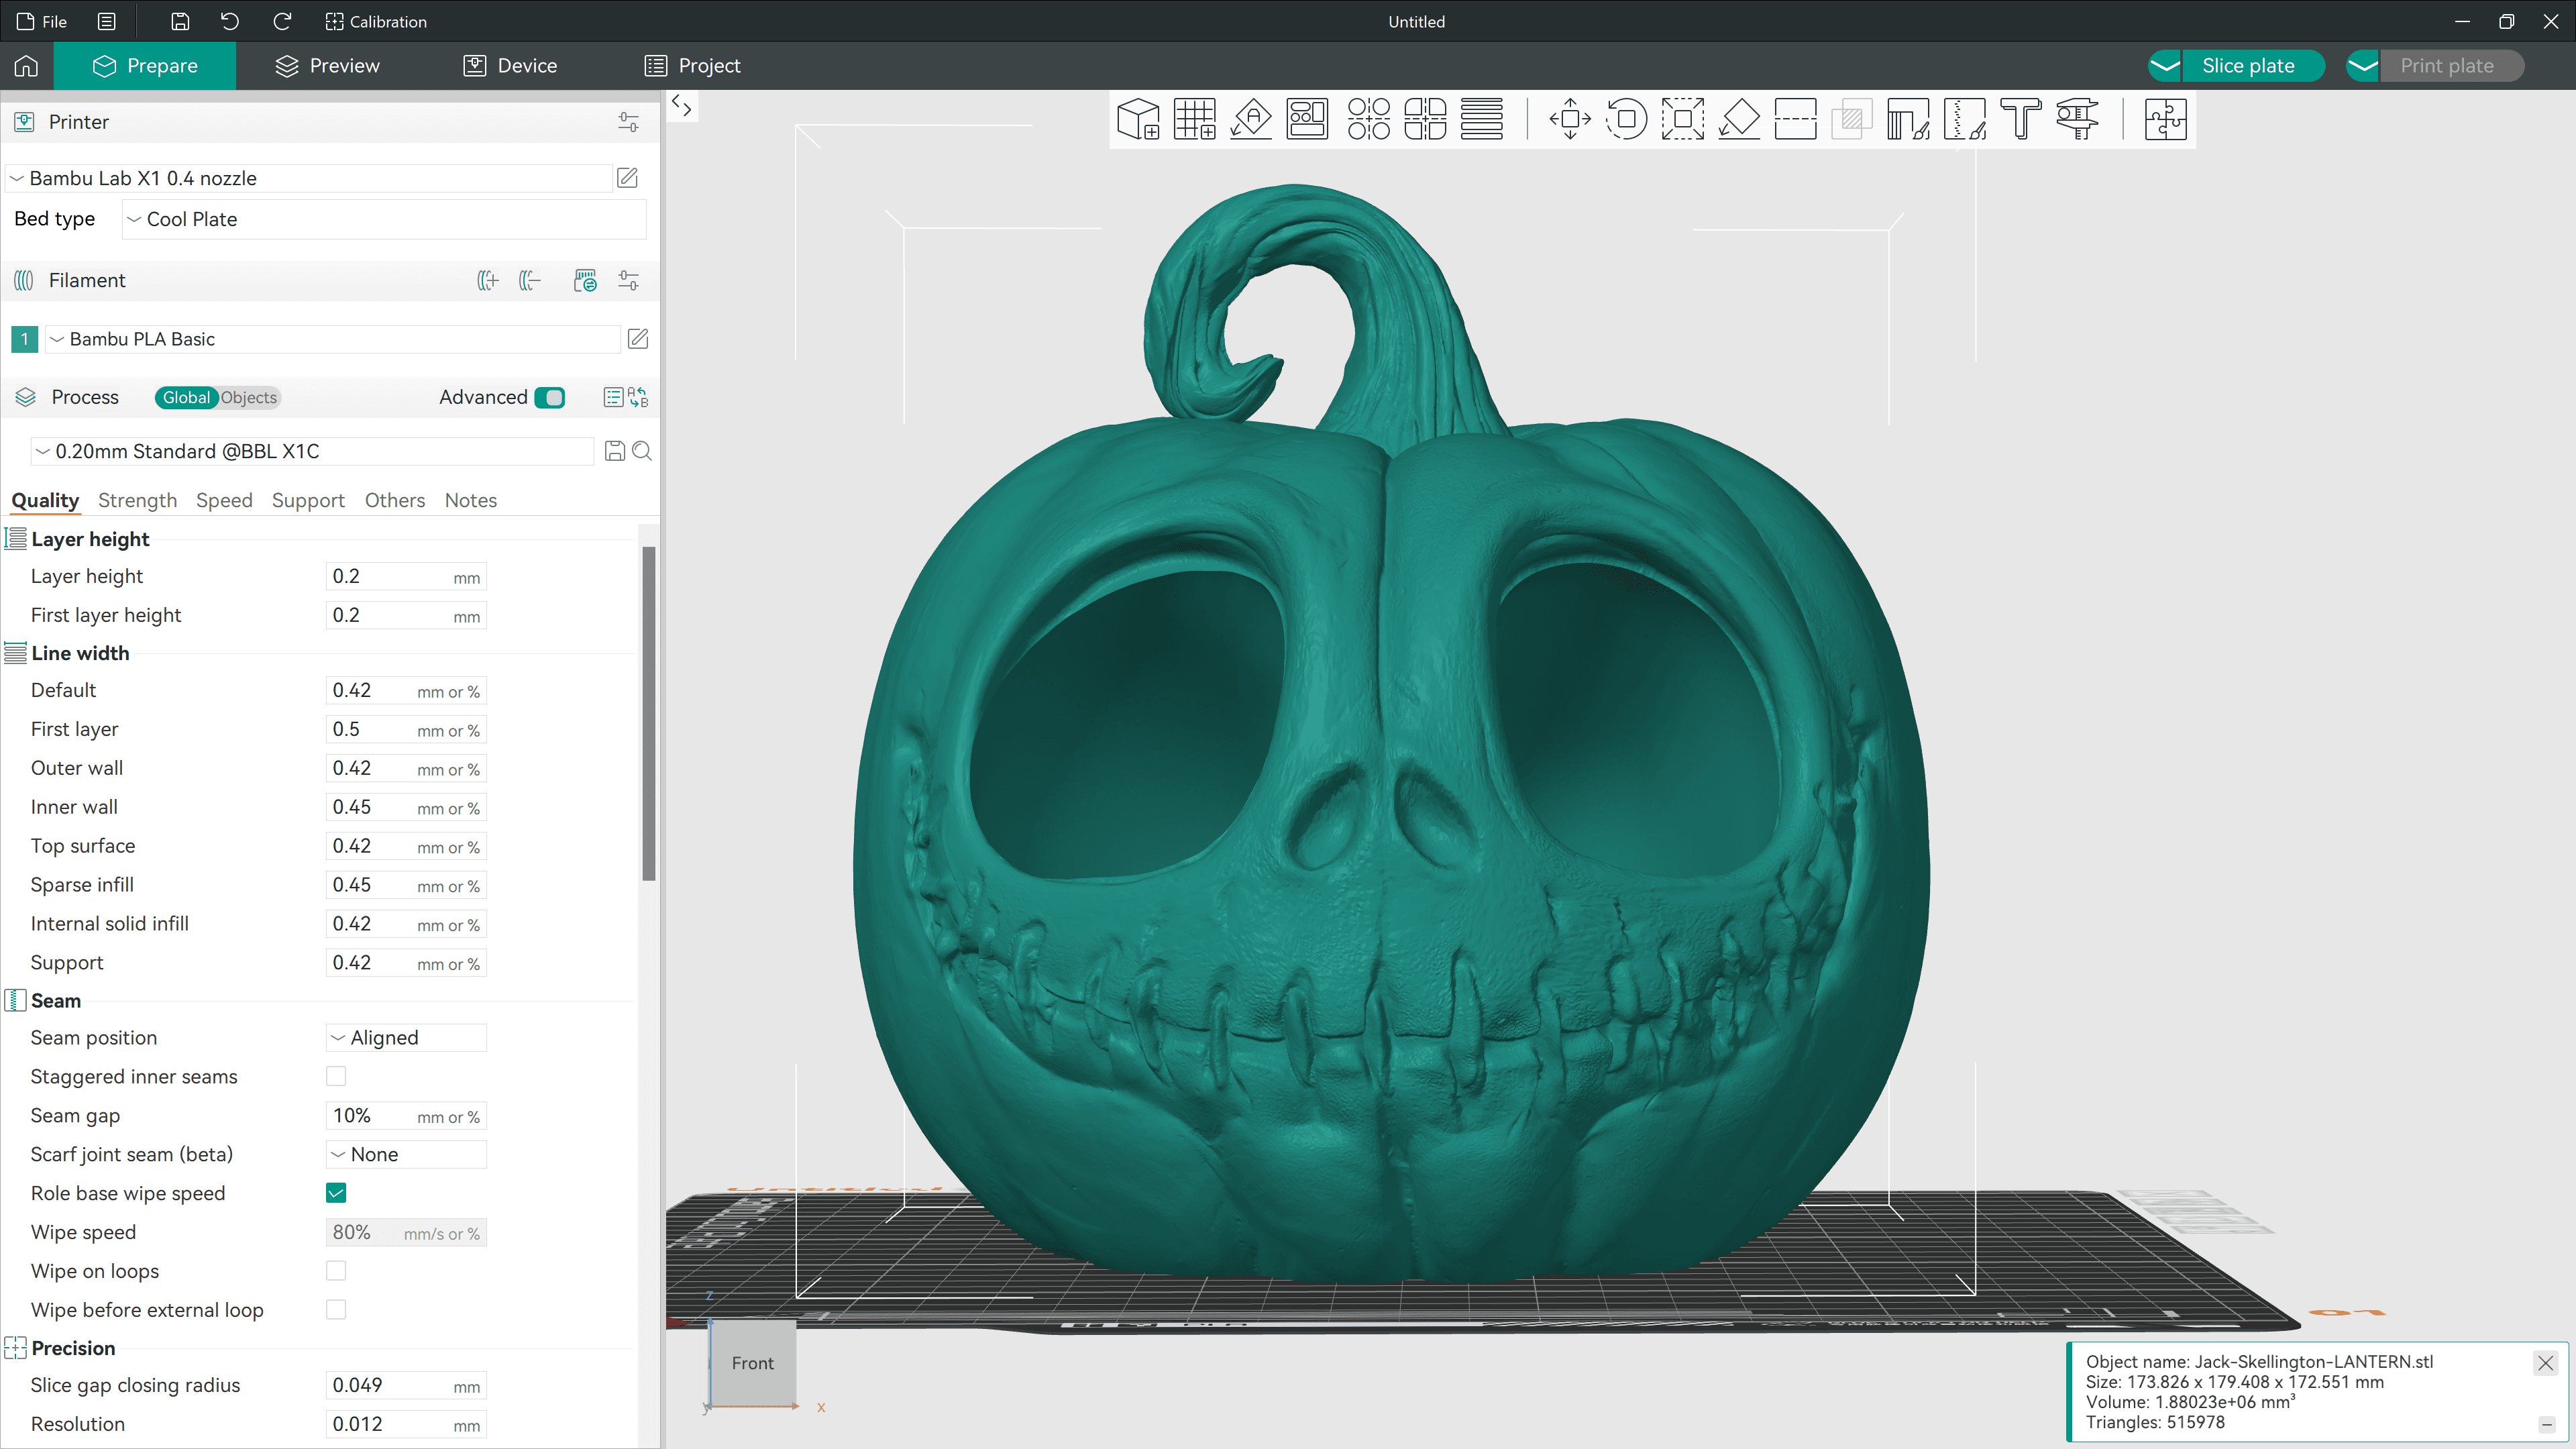This screenshot has height=1449, width=2576.
Task: Edit the Bambu PLA Basic filament preset
Action: [638, 339]
